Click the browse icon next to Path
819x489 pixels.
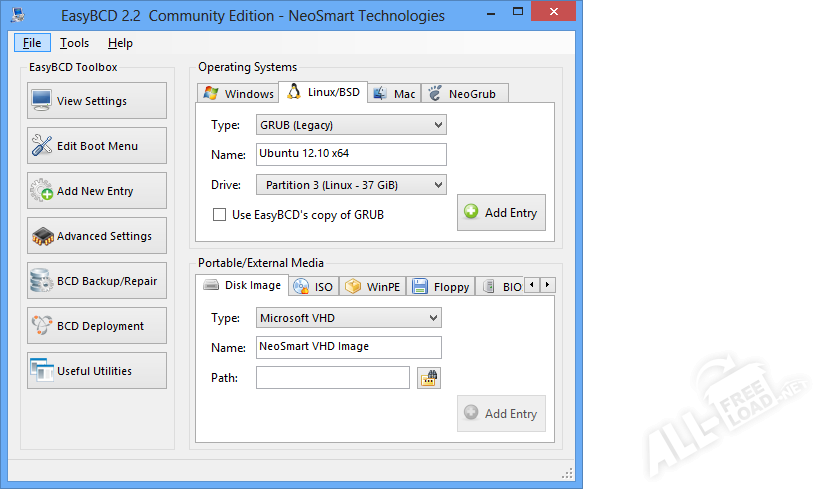pos(429,378)
